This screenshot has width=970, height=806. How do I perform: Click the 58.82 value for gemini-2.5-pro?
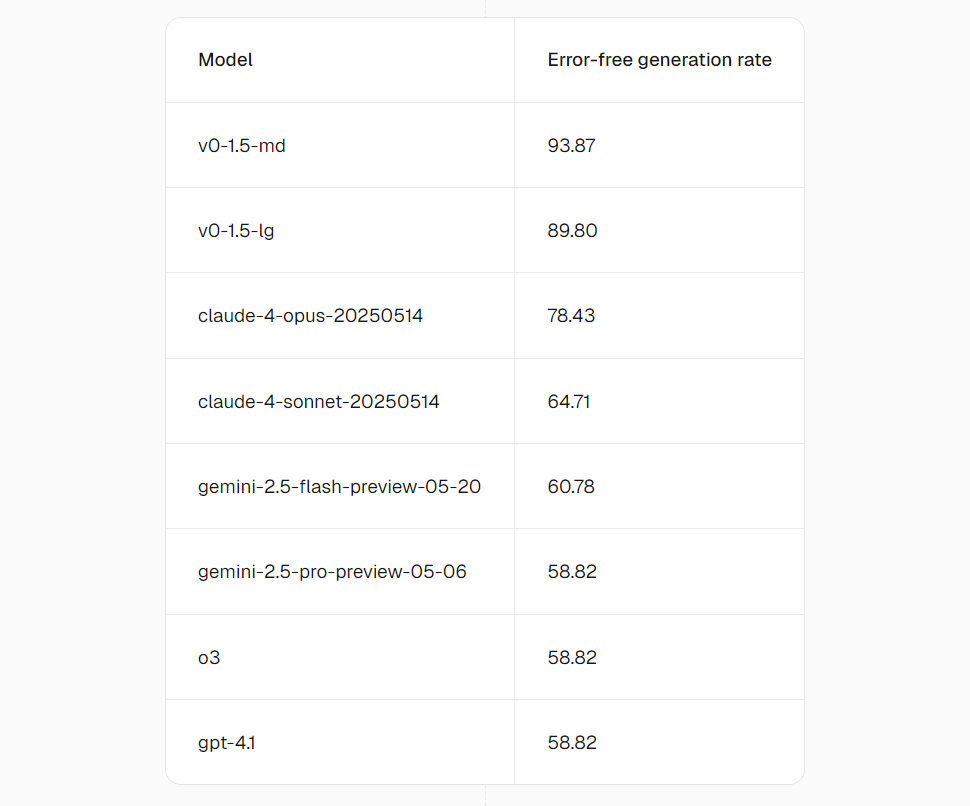click(571, 572)
